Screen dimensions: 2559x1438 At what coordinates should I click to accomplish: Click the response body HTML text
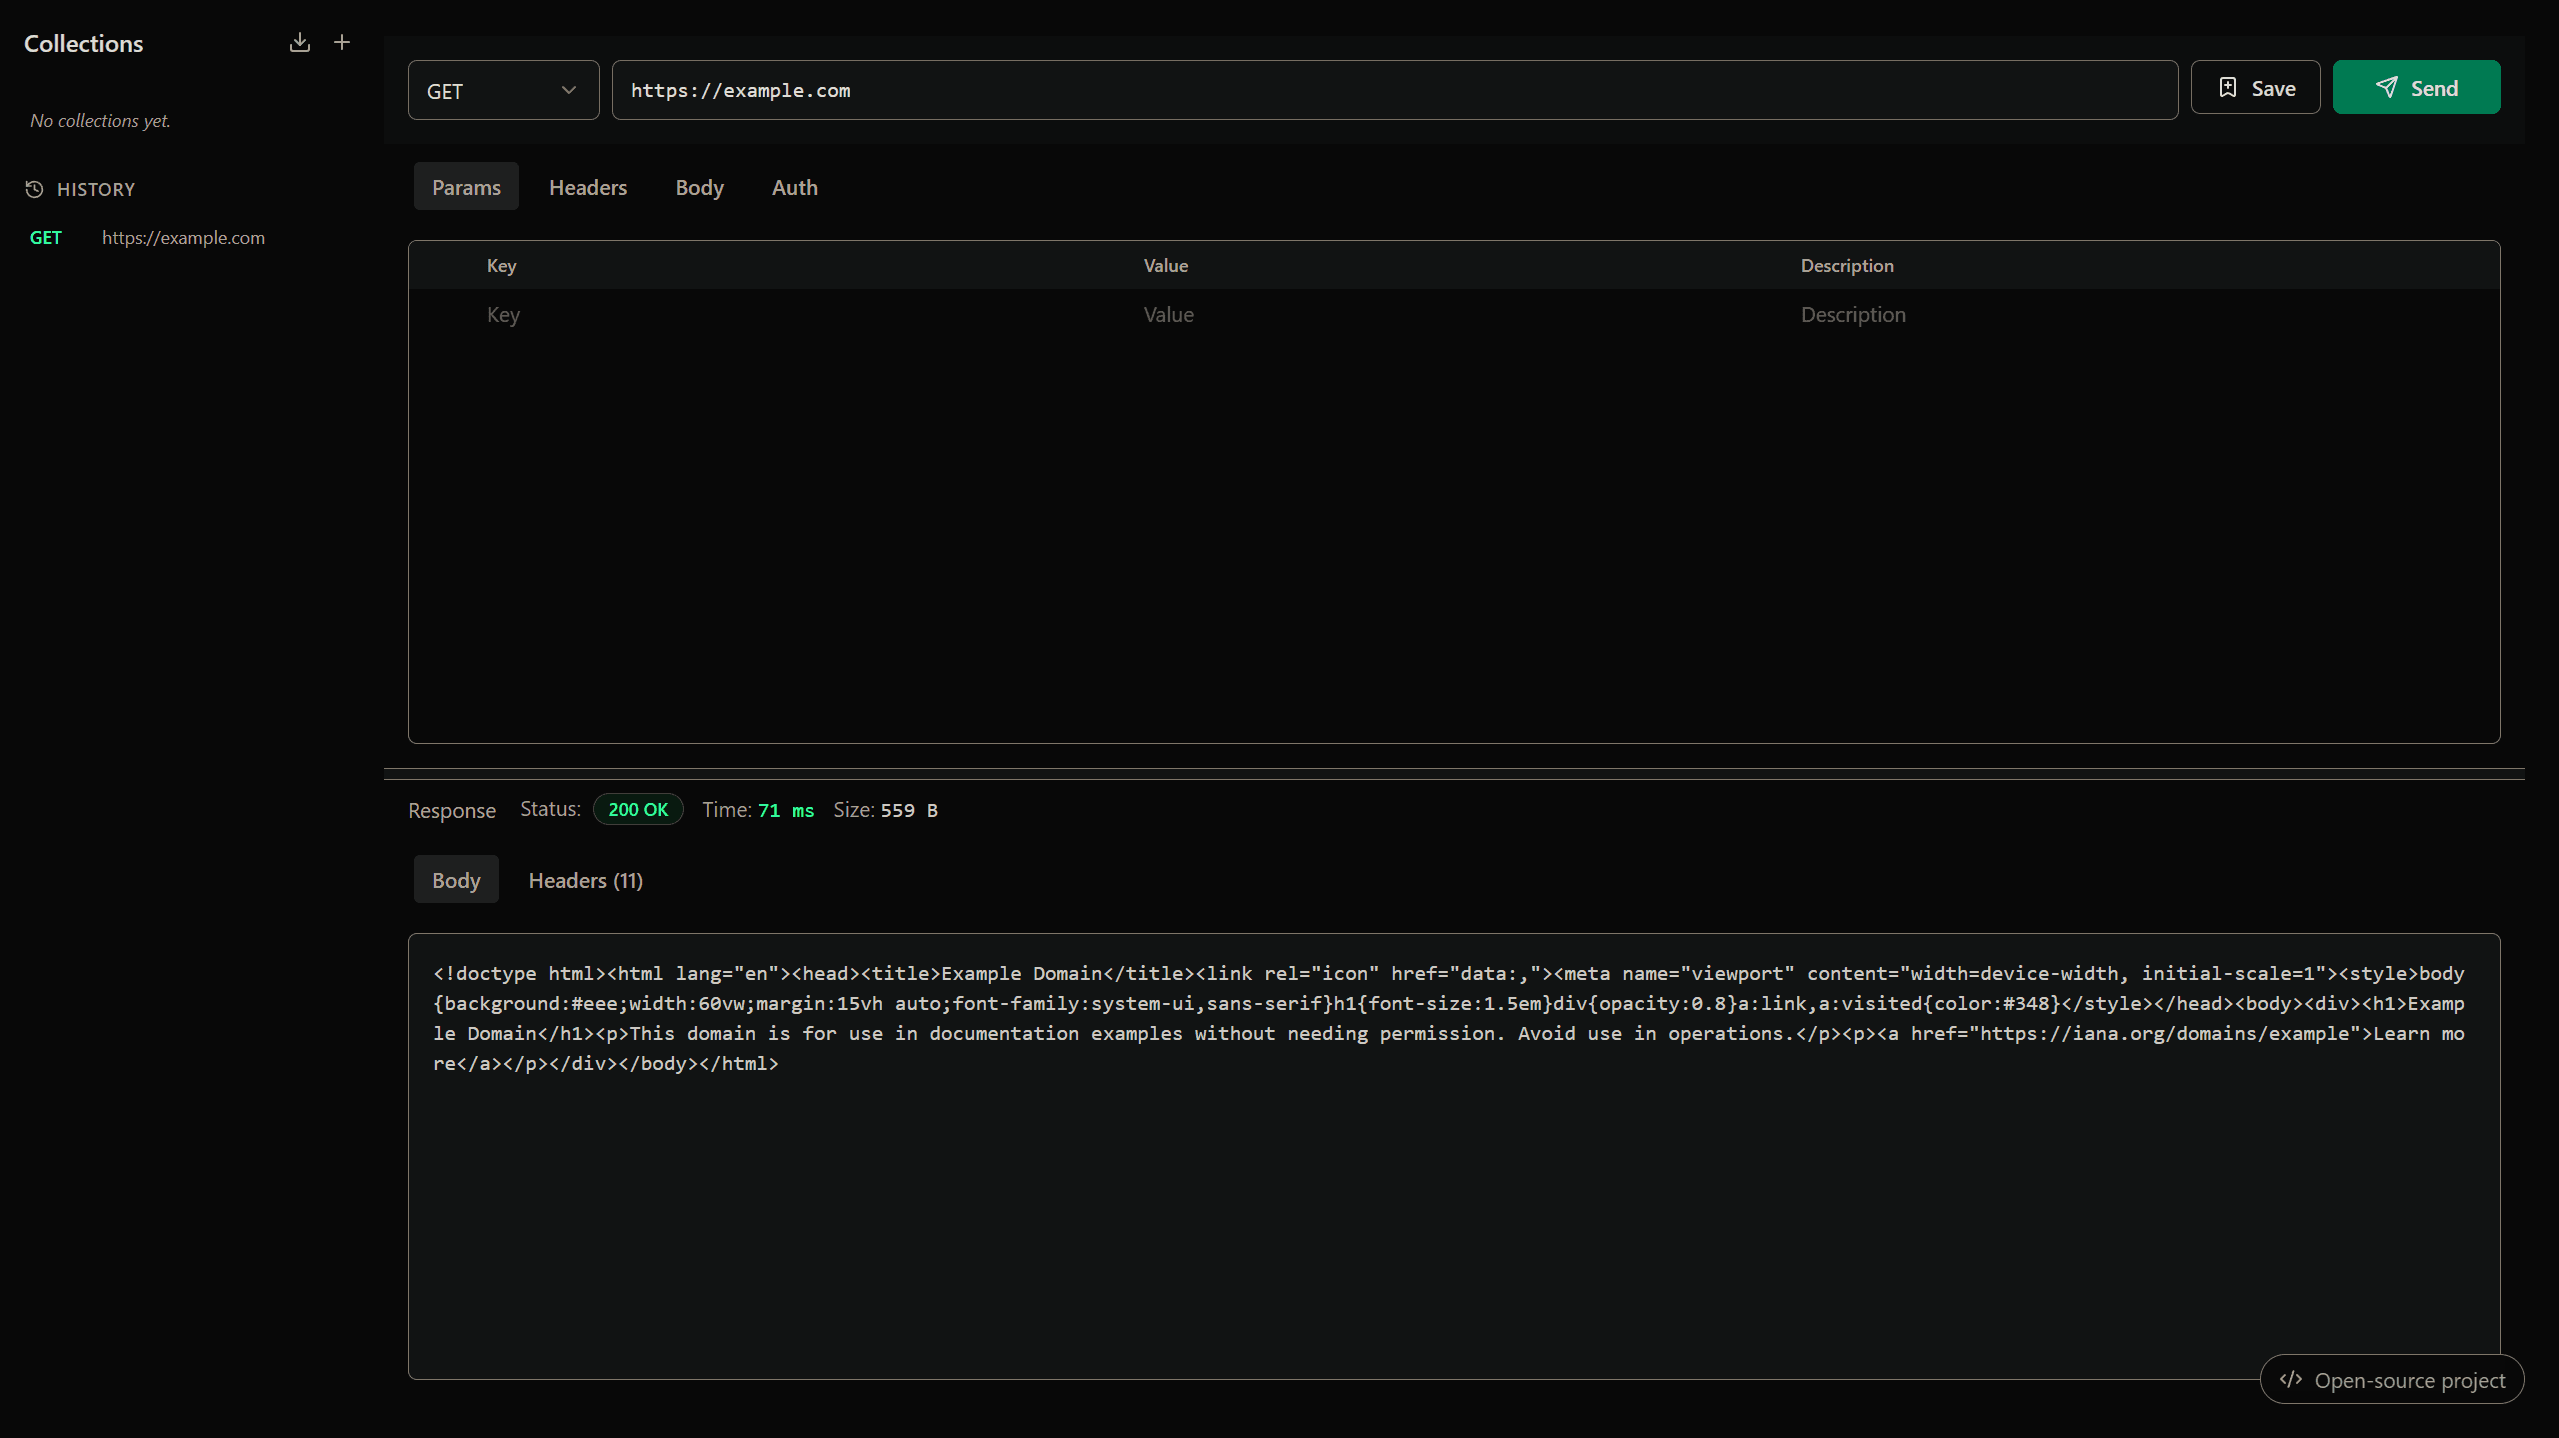point(1448,1018)
